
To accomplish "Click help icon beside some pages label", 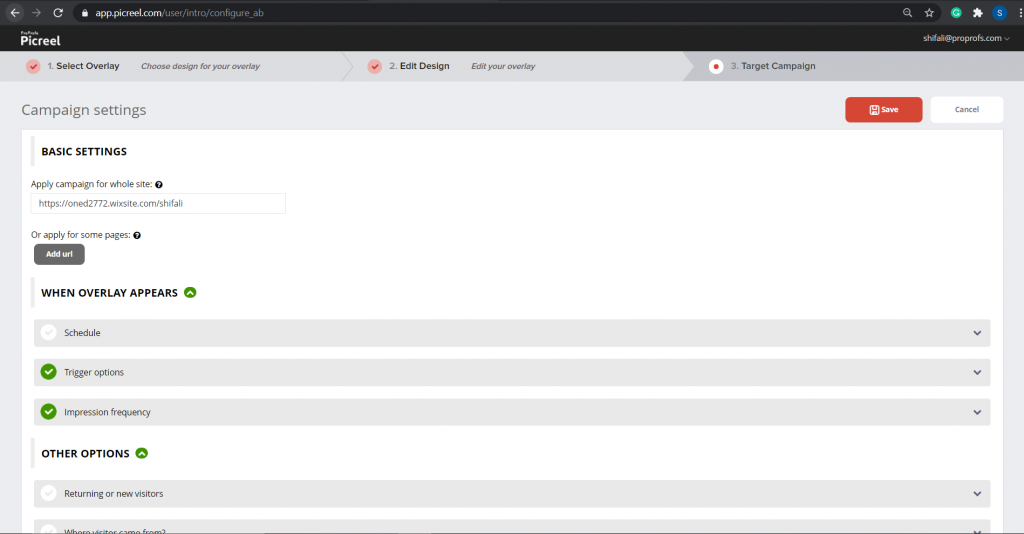I will tap(137, 236).
